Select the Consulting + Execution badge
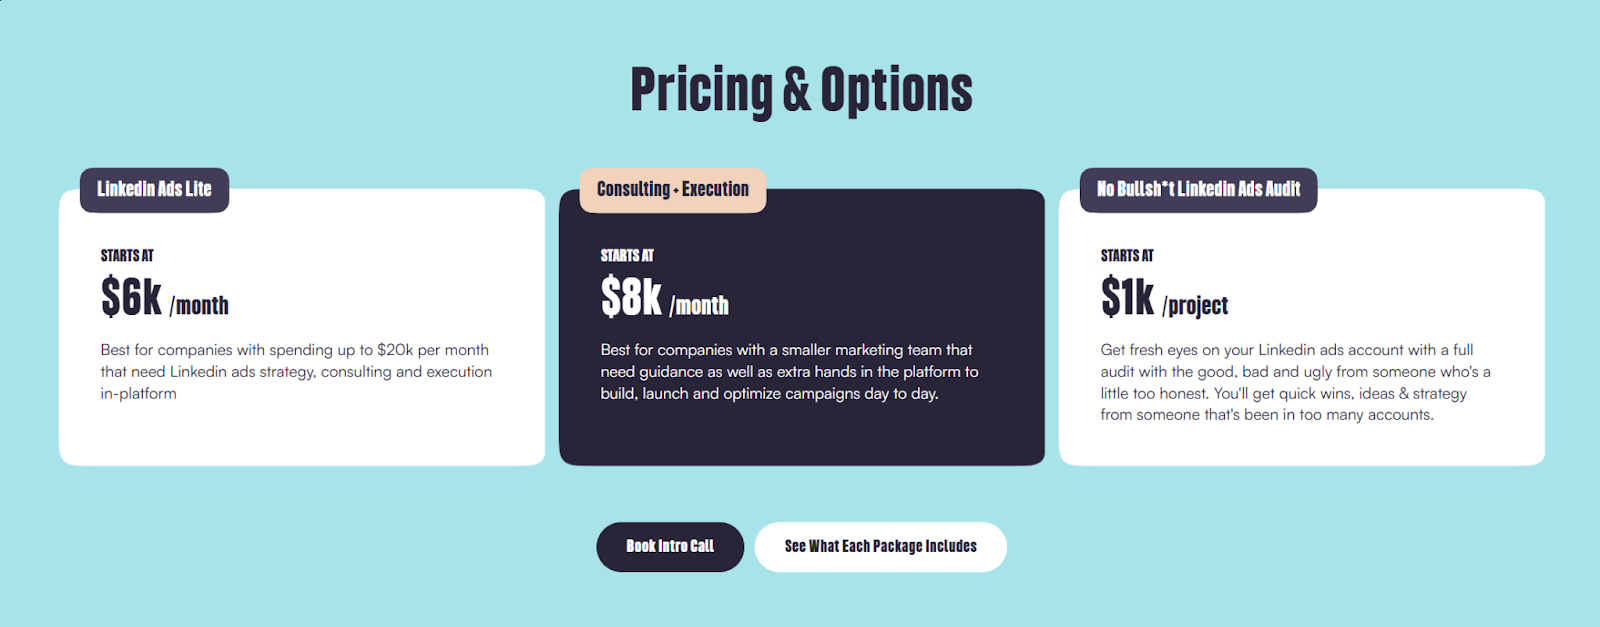 671,189
